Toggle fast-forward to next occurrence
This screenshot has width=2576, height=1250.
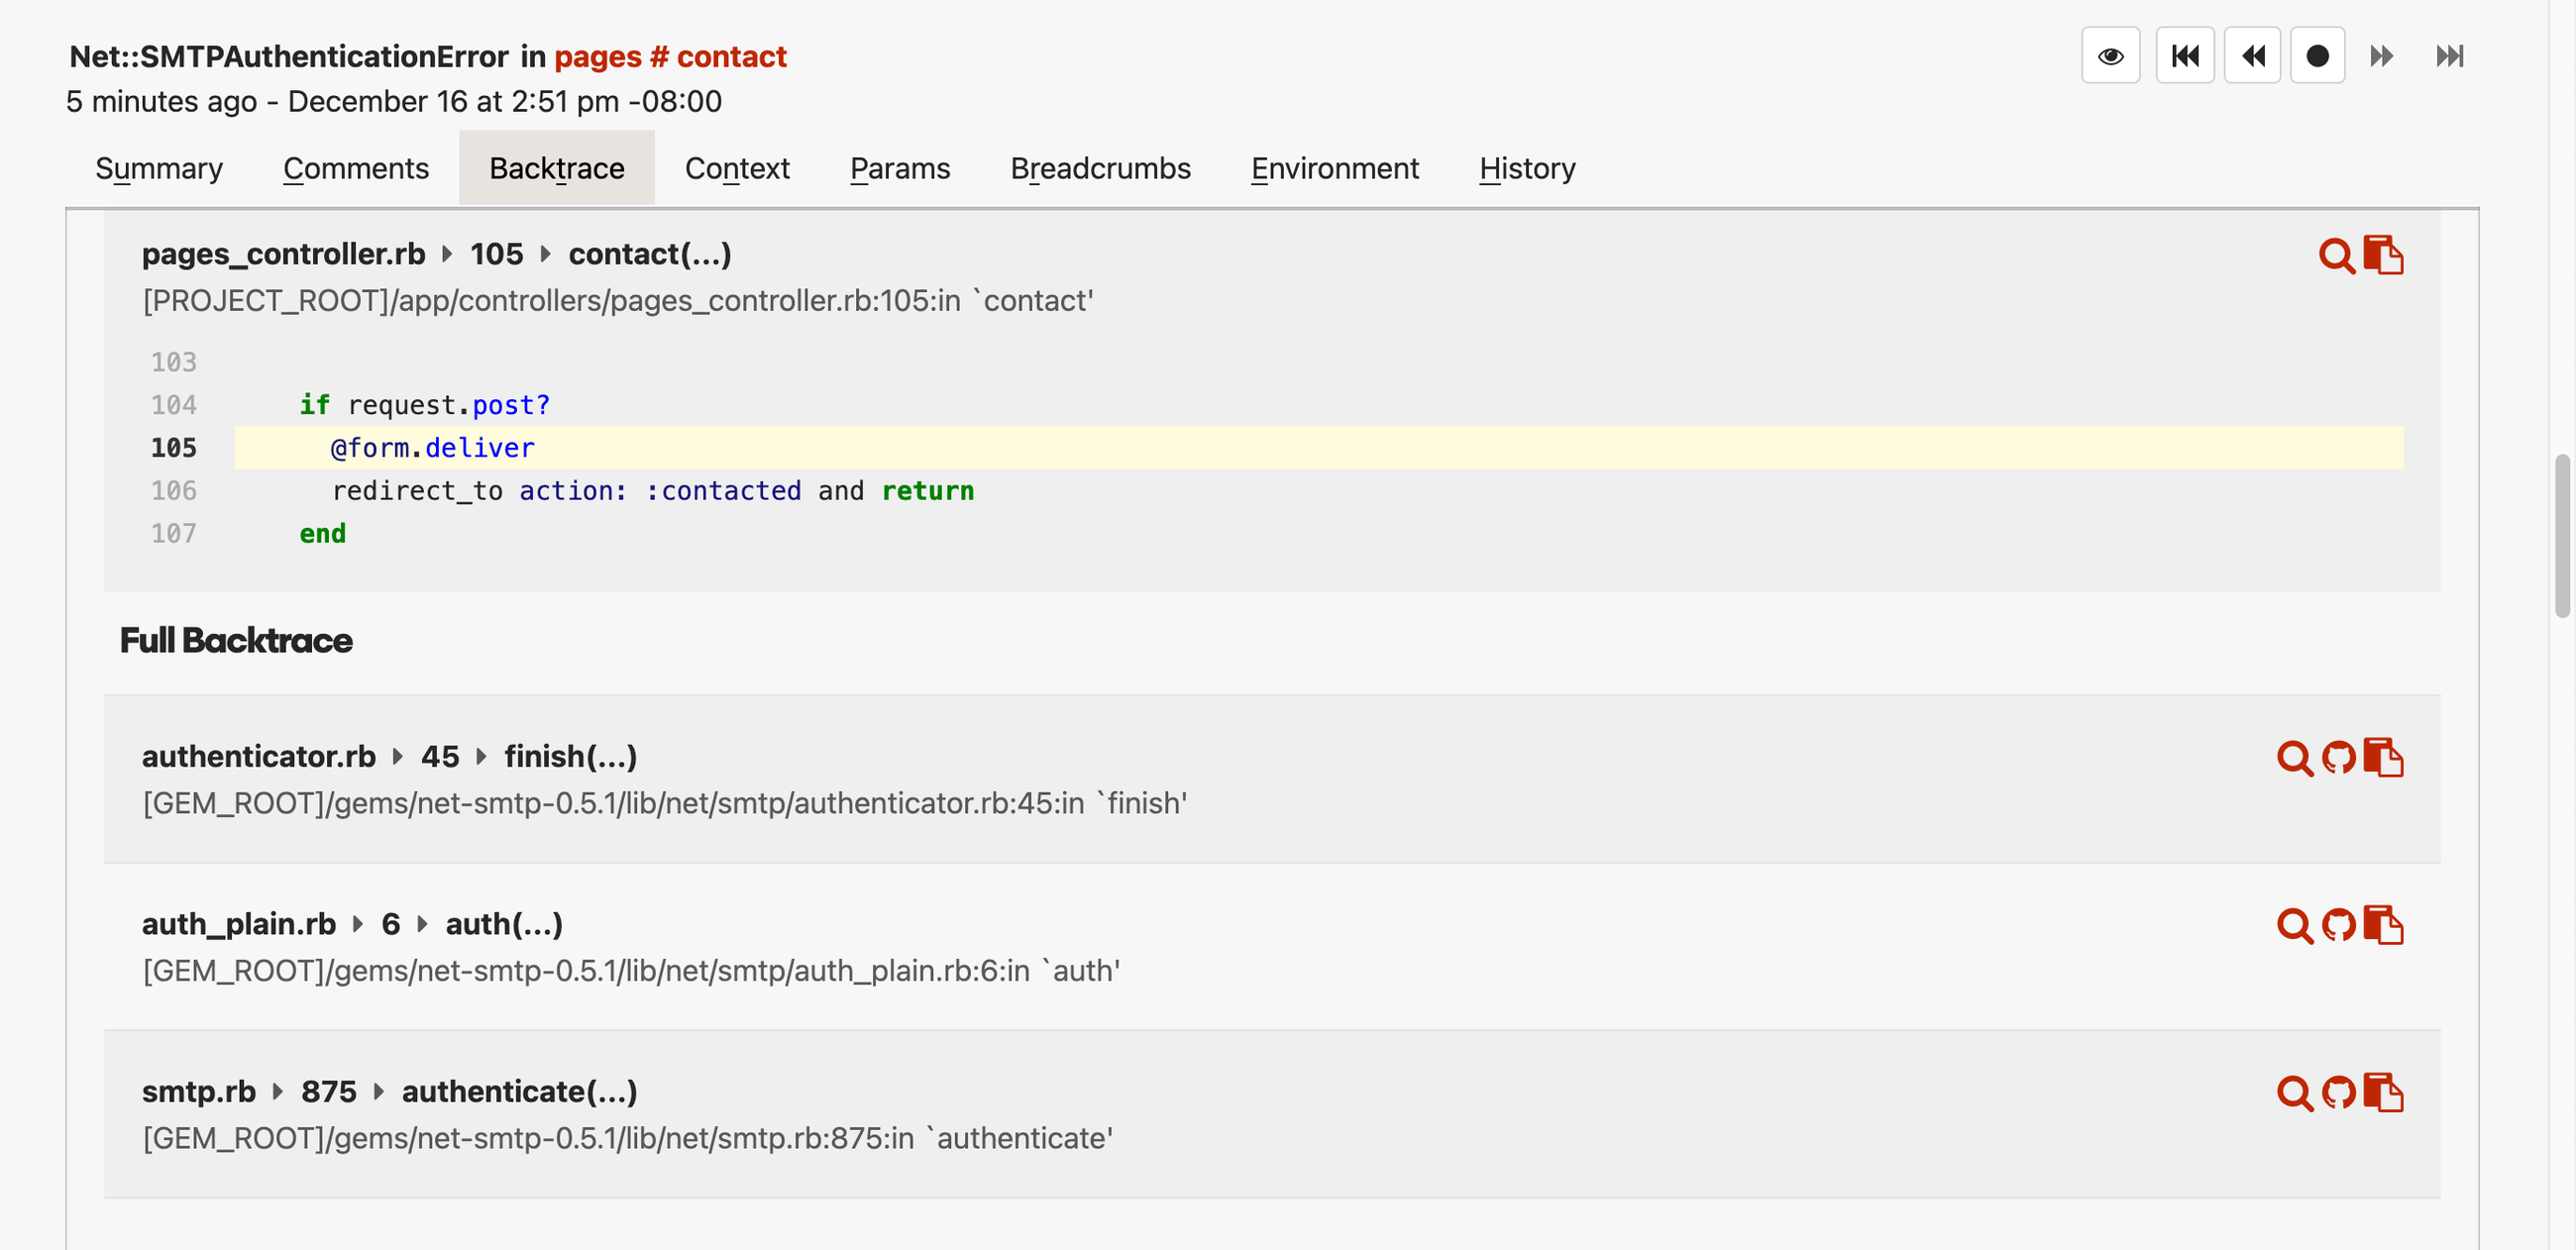point(2381,55)
